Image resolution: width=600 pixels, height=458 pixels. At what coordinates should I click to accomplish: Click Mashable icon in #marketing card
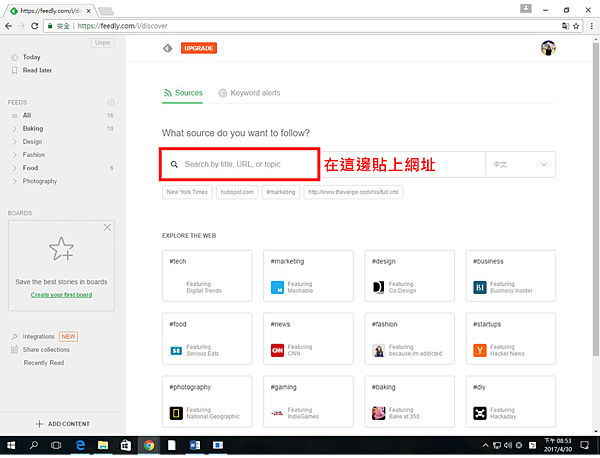[x=277, y=288]
